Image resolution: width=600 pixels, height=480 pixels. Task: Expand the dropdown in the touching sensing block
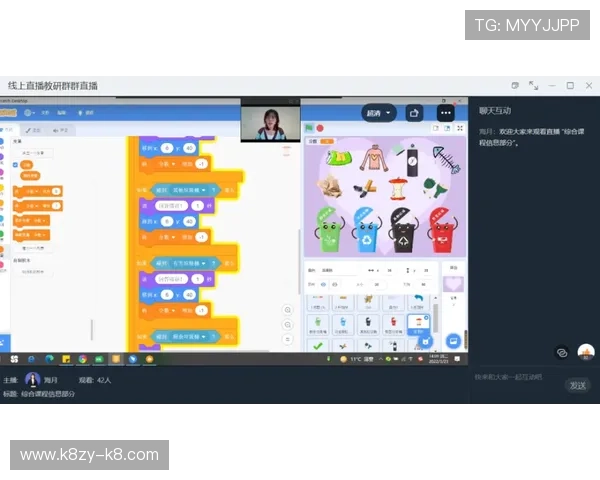[x=203, y=190]
